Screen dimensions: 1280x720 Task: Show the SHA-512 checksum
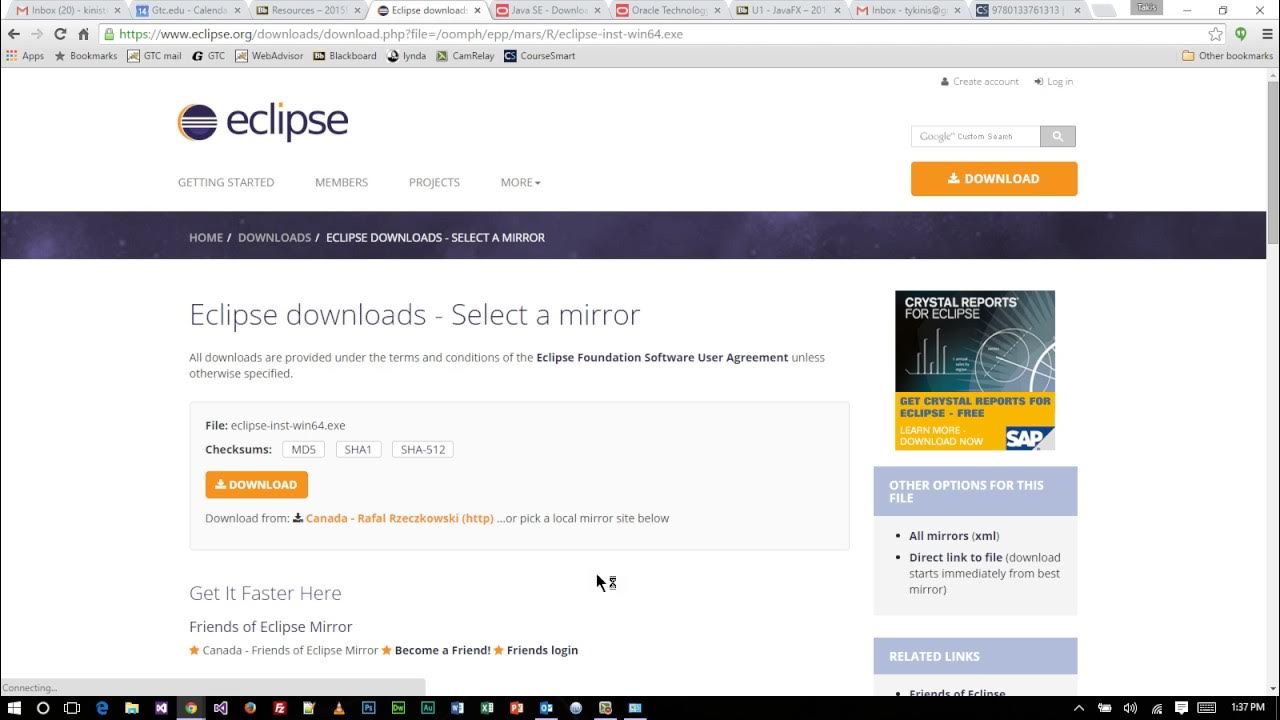423,450
